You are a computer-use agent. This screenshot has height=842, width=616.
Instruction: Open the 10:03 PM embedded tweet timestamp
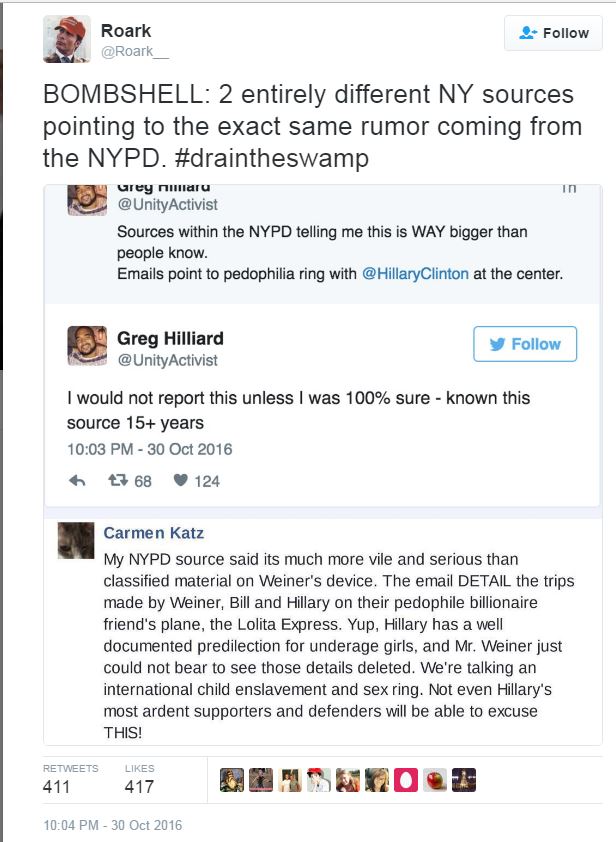tap(150, 449)
